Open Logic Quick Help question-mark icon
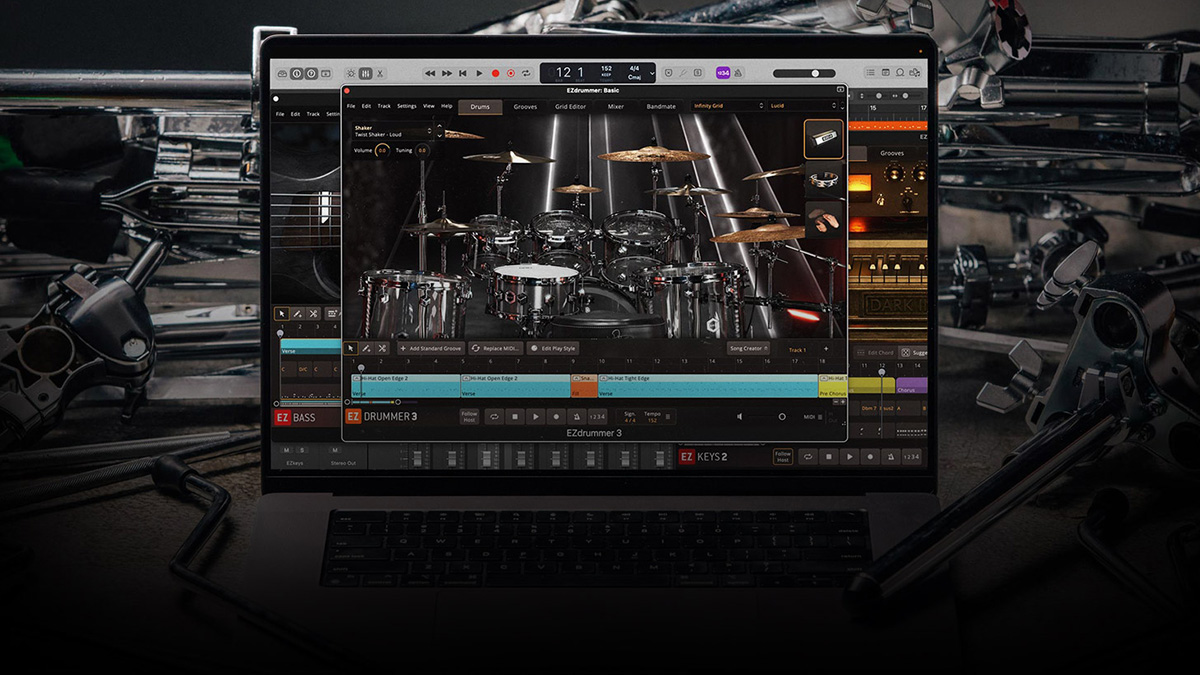The height and width of the screenshot is (675, 1200). (x=311, y=73)
